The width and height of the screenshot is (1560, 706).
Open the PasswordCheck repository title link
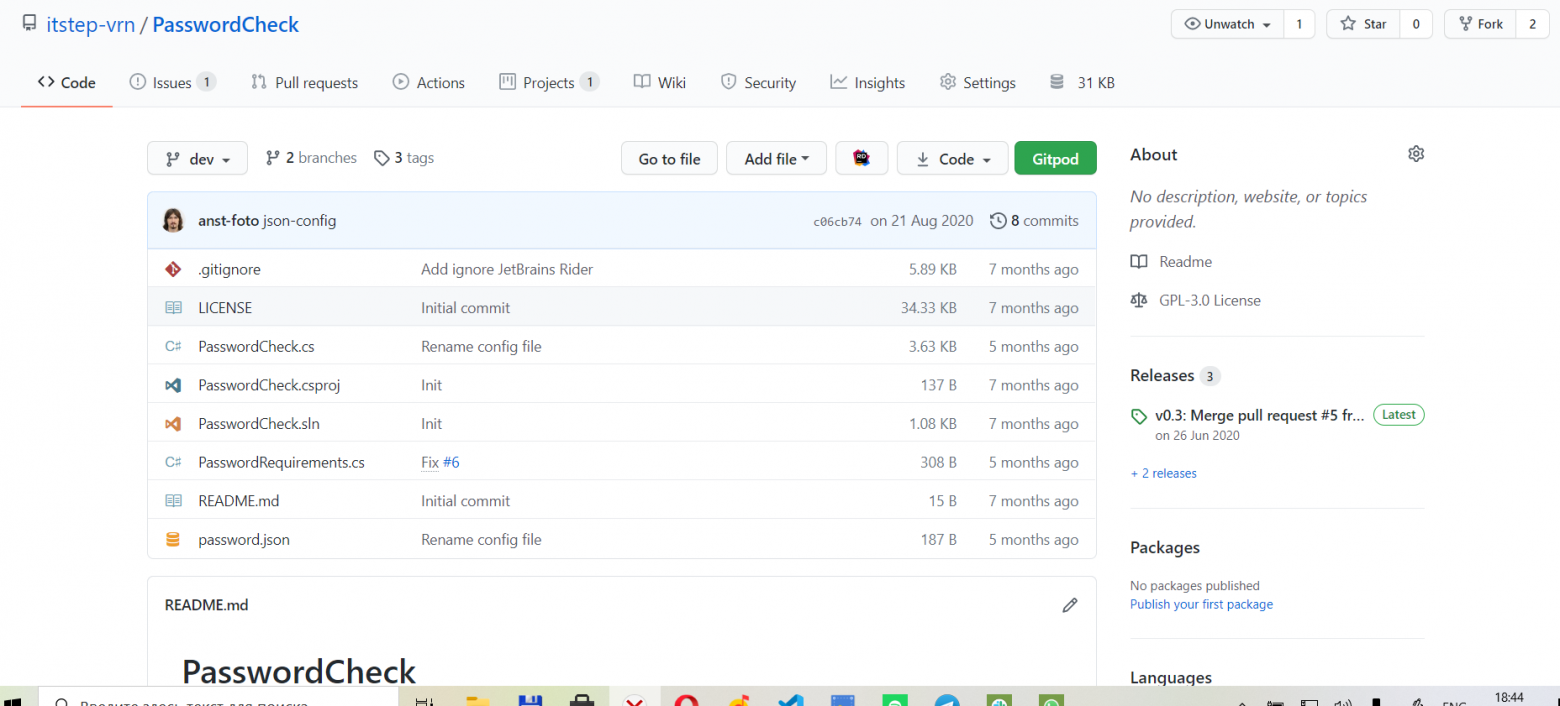226,24
